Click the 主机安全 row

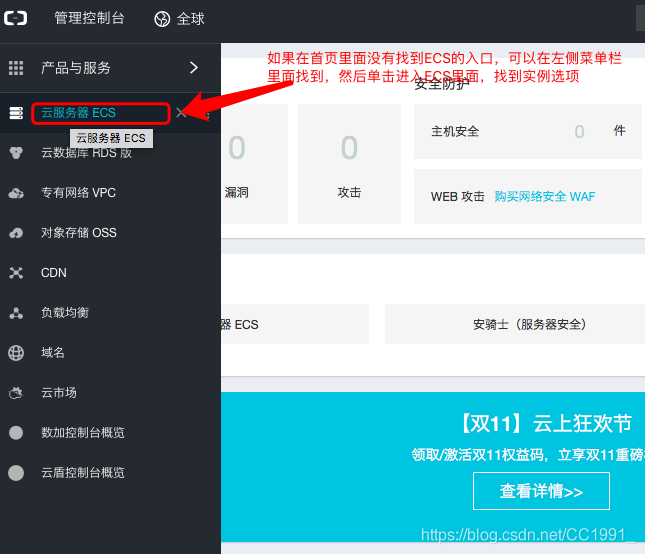tap(528, 132)
